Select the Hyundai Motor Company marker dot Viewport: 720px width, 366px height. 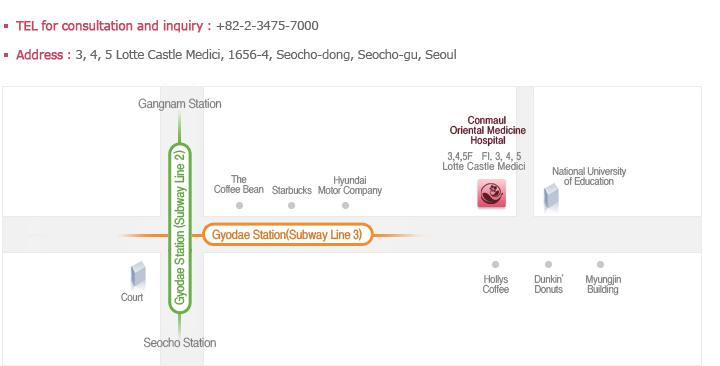tap(345, 206)
